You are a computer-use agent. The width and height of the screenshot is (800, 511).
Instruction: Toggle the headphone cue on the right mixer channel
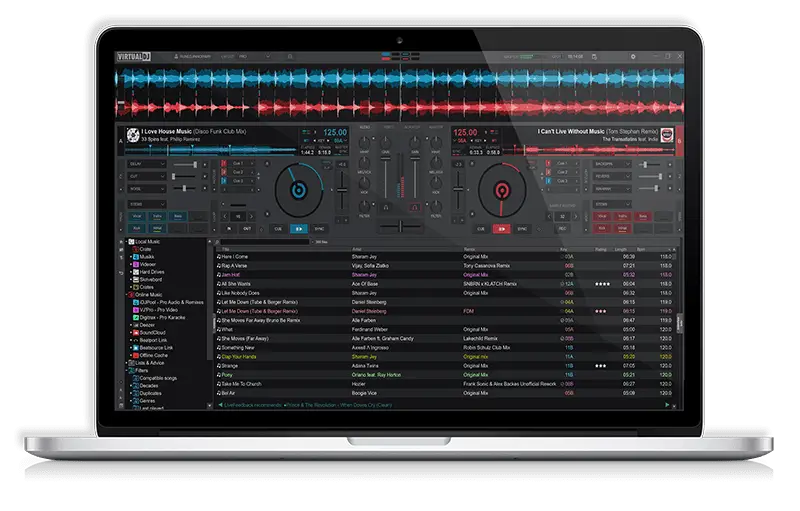[414, 208]
